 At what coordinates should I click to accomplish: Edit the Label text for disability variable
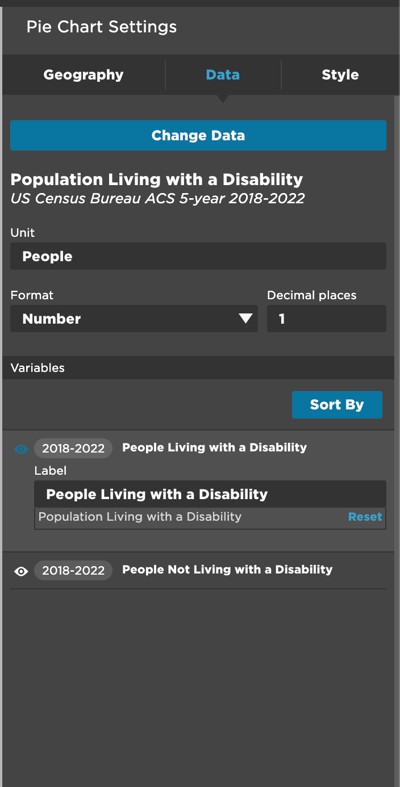pyautogui.click(x=210, y=494)
